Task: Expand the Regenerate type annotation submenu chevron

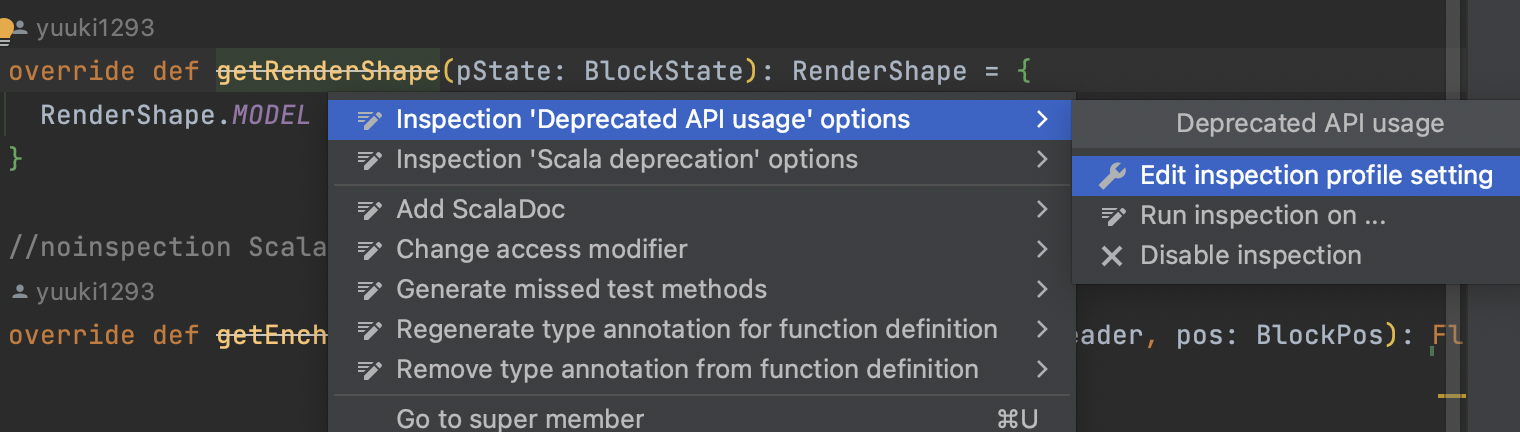Action: click(x=1042, y=329)
